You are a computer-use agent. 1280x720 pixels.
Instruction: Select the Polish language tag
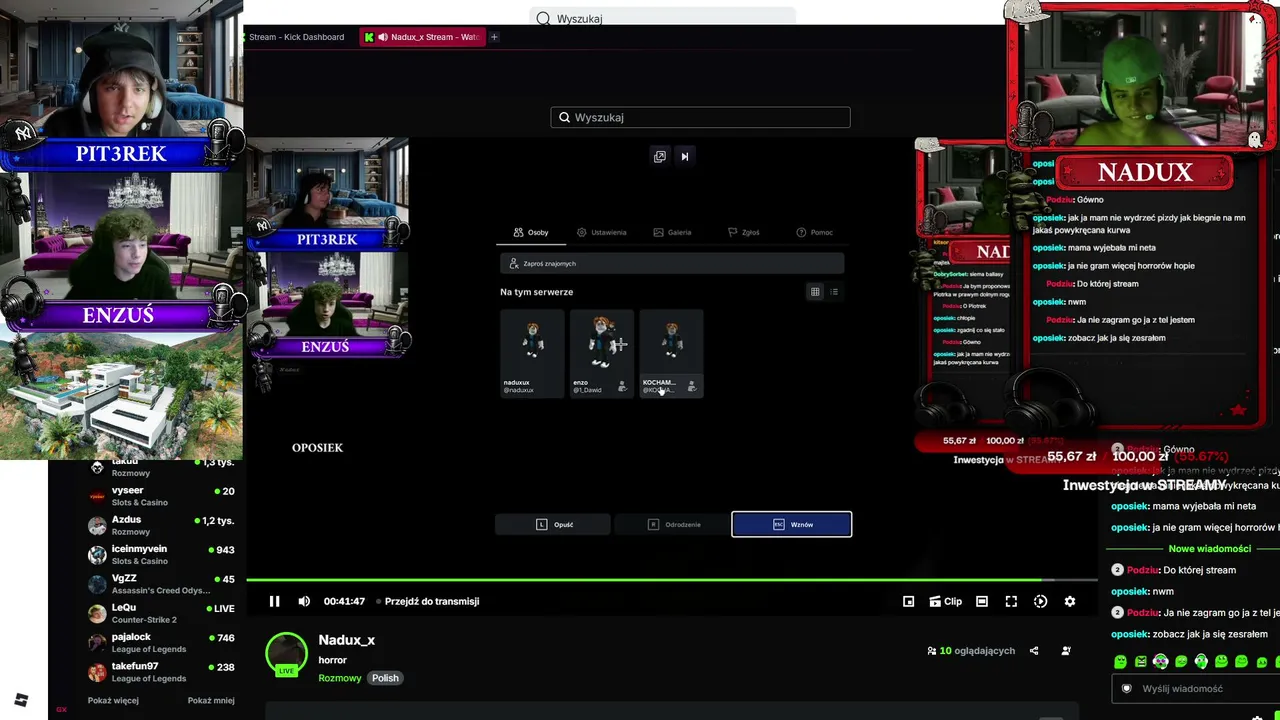pyautogui.click(x=385, y=678)
